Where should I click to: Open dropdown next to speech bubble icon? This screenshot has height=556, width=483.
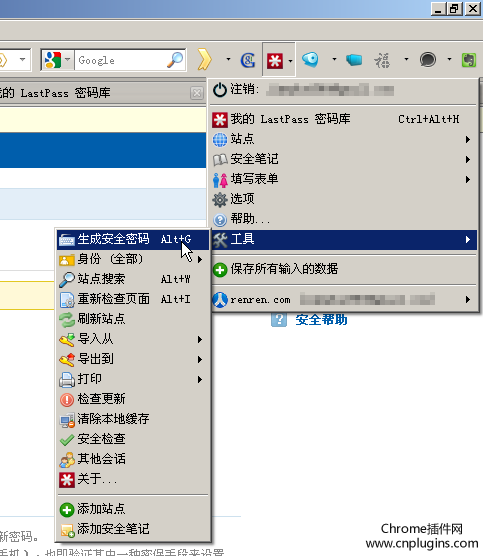pyautogui.click(x=449, y=59)
